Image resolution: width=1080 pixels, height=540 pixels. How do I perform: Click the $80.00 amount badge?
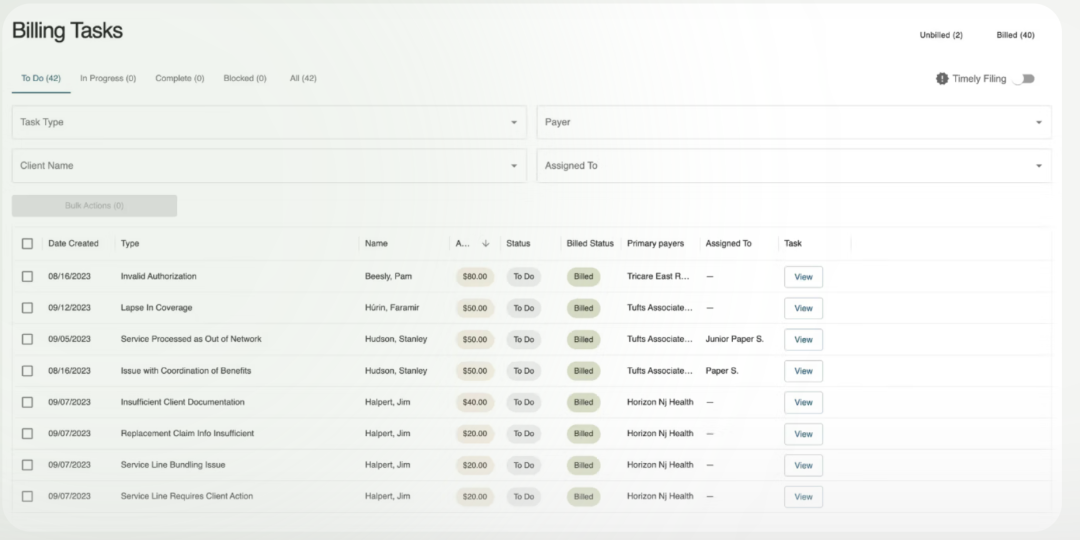pyautogui.click(x=475, y=277)
